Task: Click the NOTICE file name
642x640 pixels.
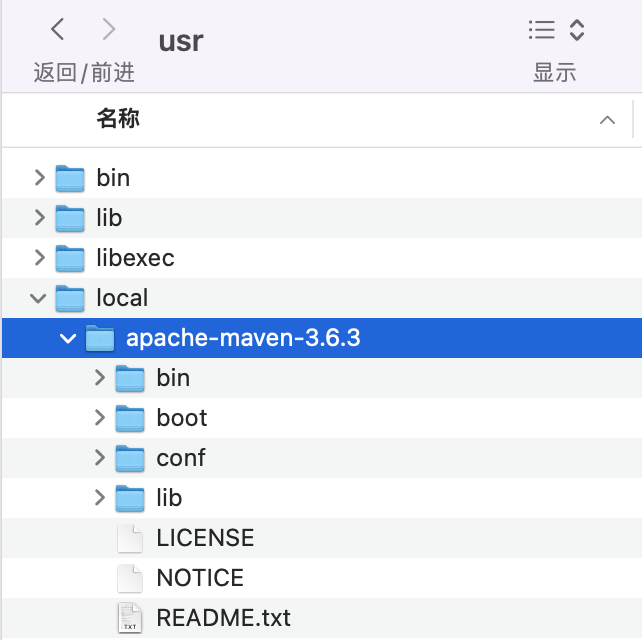Action: [x=200, y=578]
